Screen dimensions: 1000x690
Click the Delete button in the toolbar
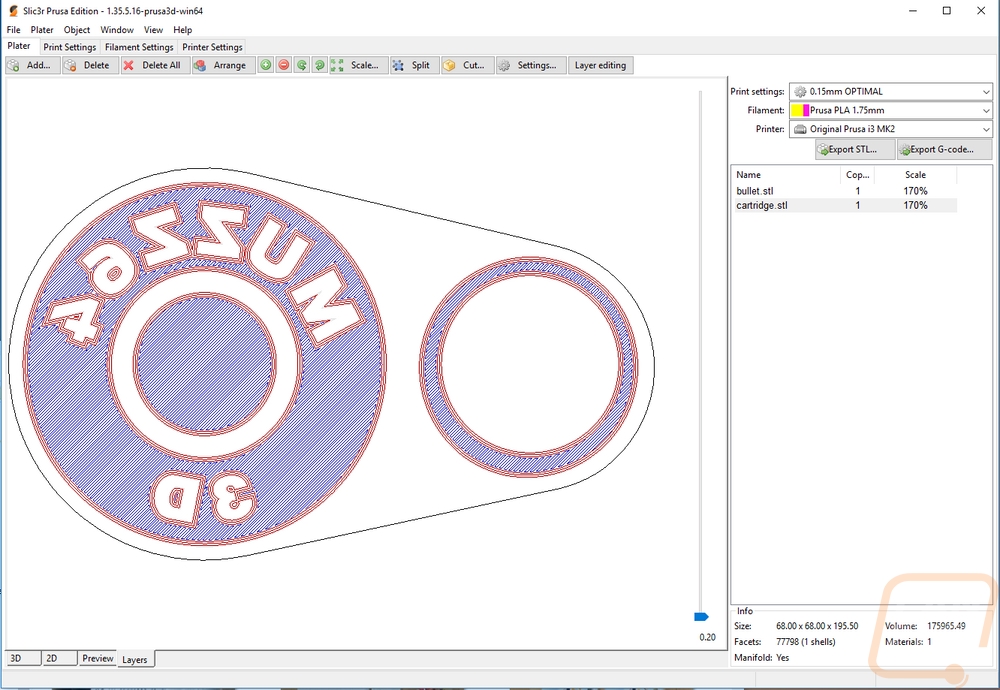[91, 65]
